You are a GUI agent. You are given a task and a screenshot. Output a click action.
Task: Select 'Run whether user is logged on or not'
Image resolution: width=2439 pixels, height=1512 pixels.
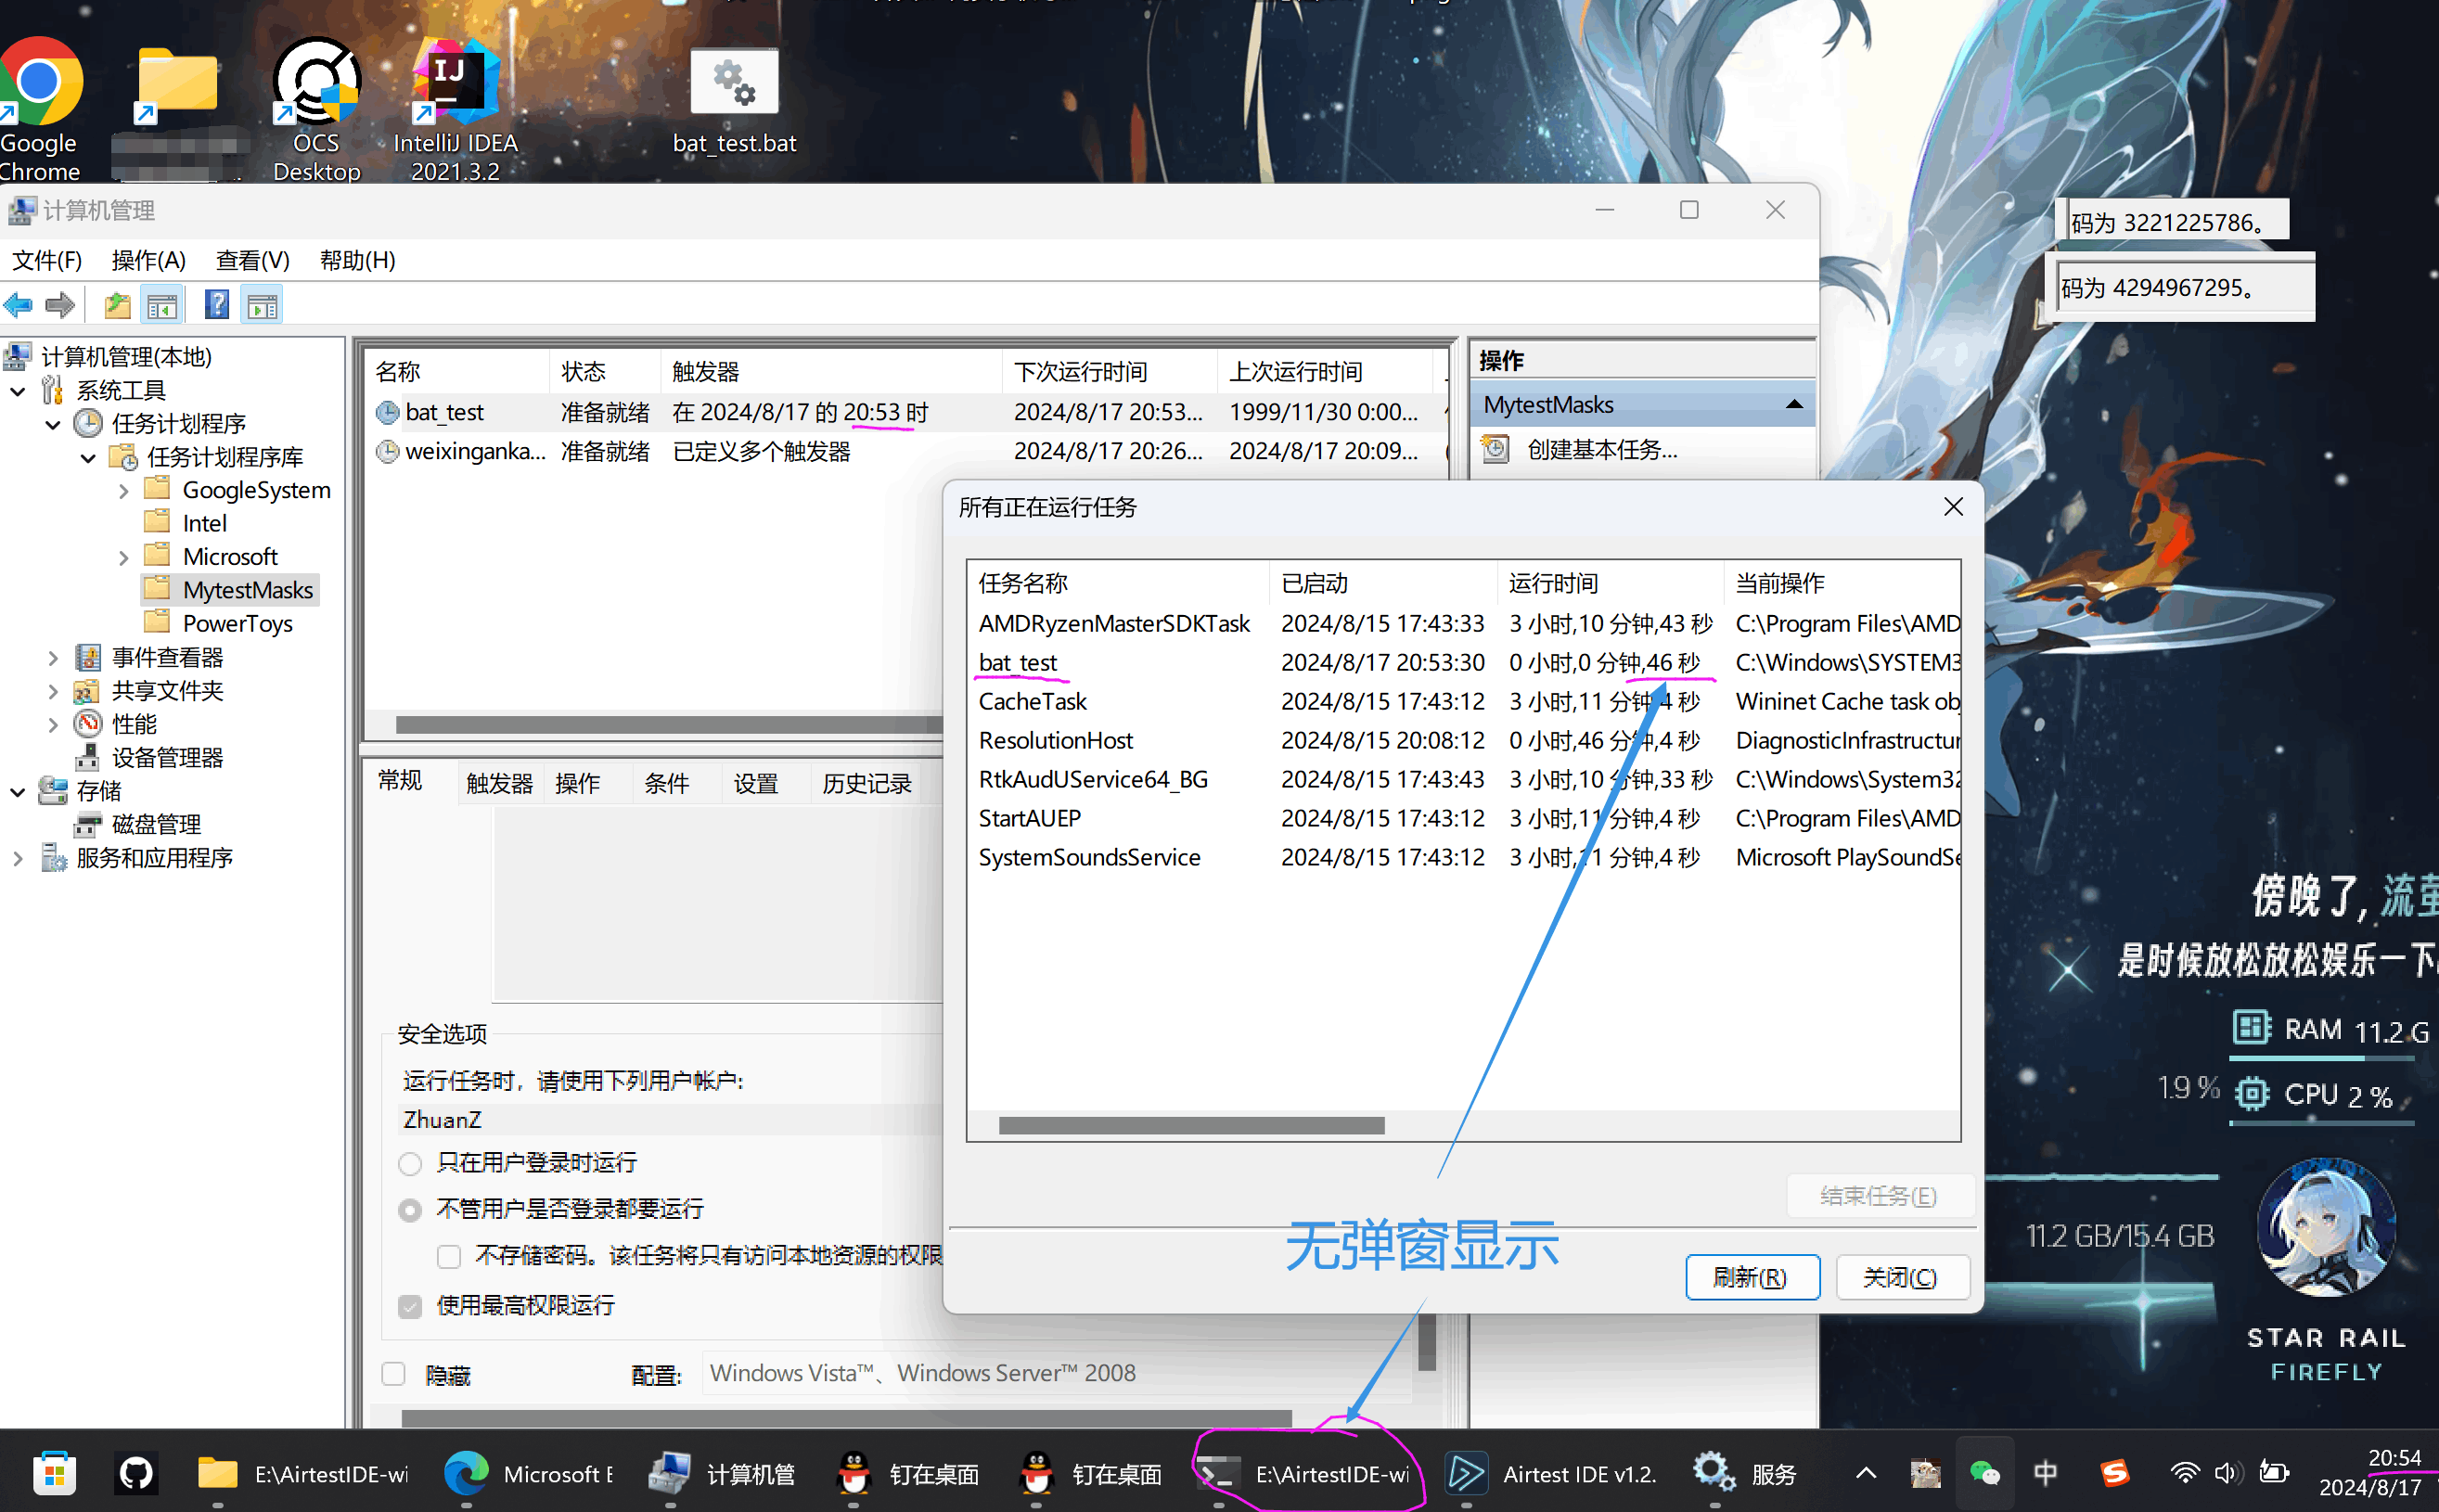coord(409,1210)
